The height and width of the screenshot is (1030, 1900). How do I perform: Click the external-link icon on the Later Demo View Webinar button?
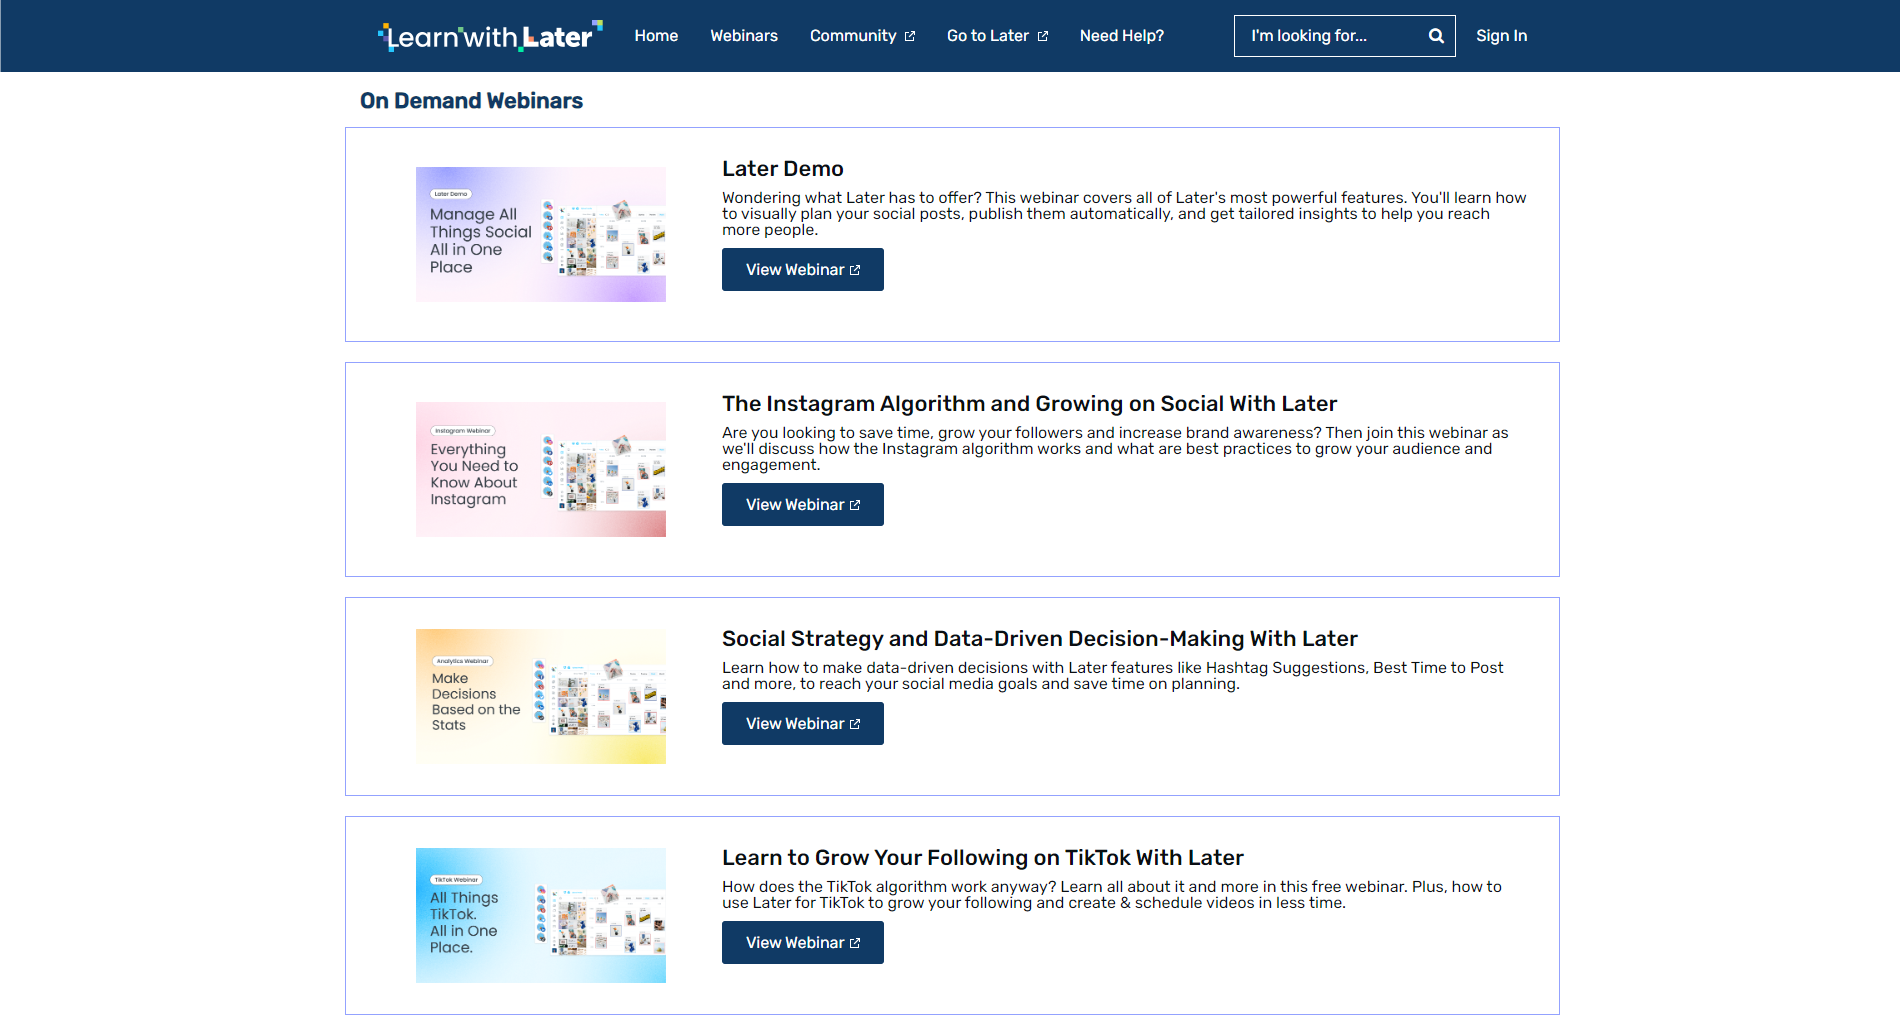tap(855, 269)
